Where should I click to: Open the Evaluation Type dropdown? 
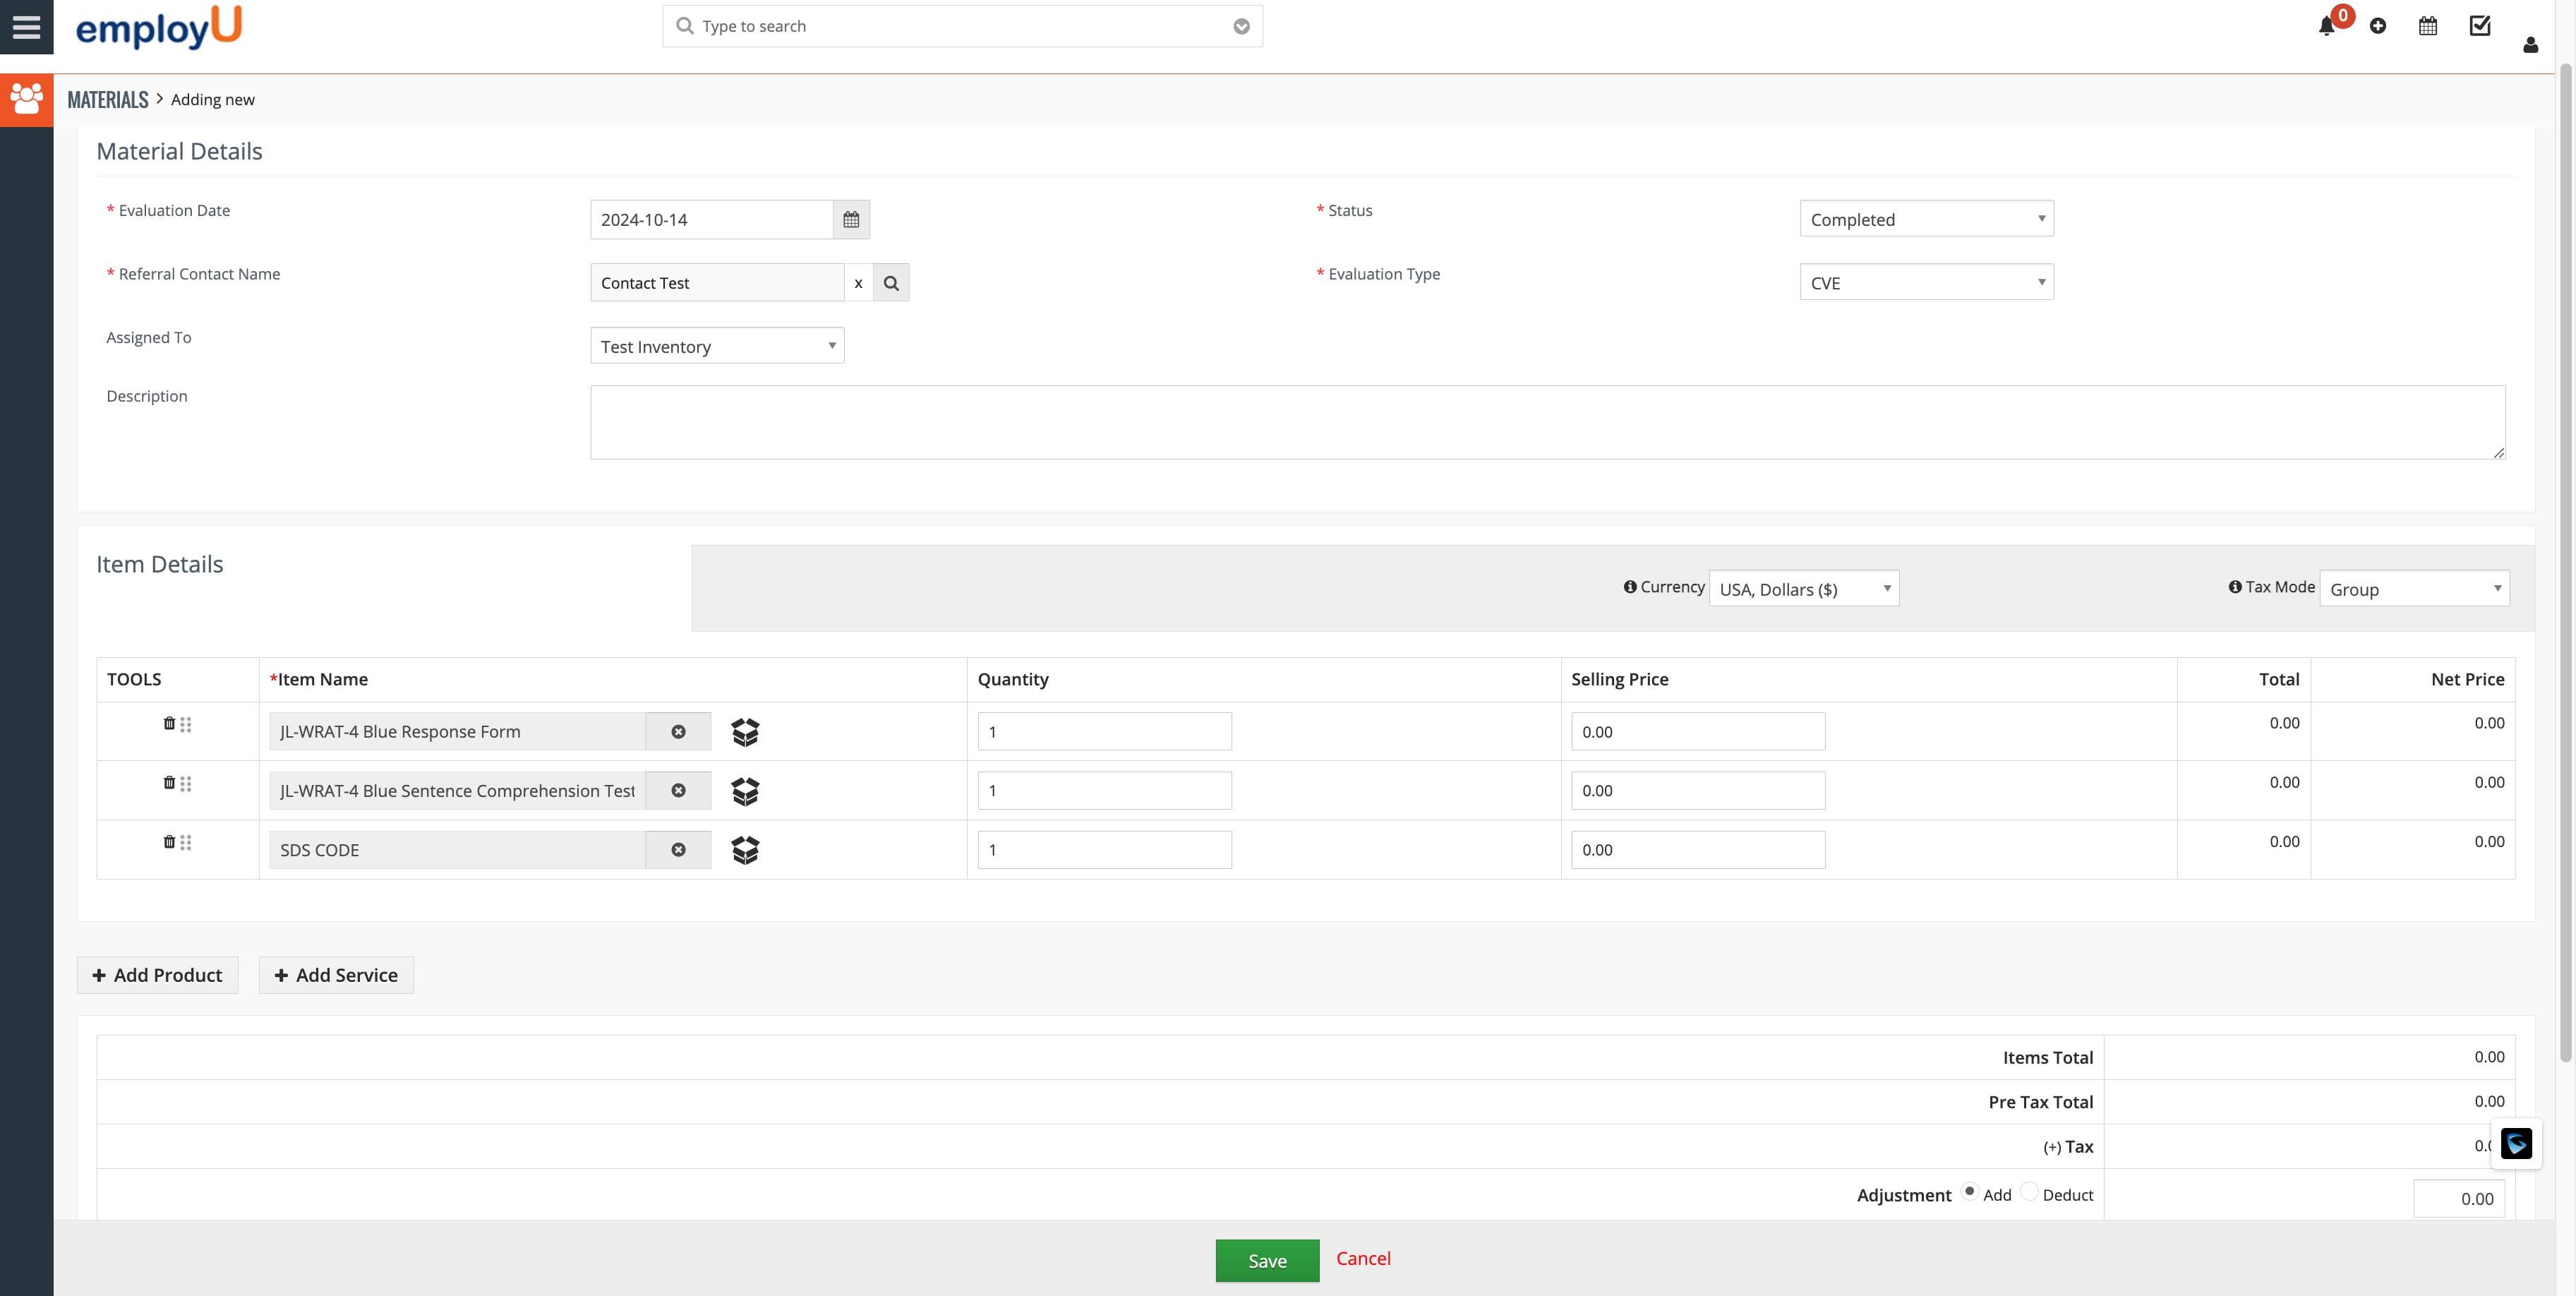point(1926,283)
